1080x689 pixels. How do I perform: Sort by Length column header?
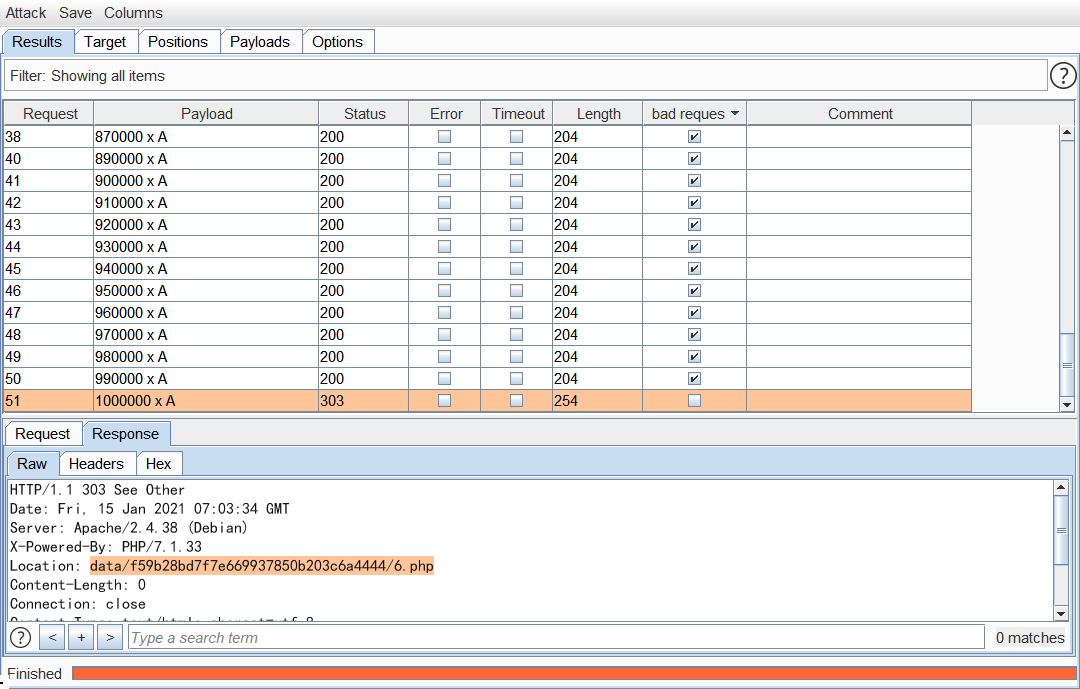(x=599, y=114)
